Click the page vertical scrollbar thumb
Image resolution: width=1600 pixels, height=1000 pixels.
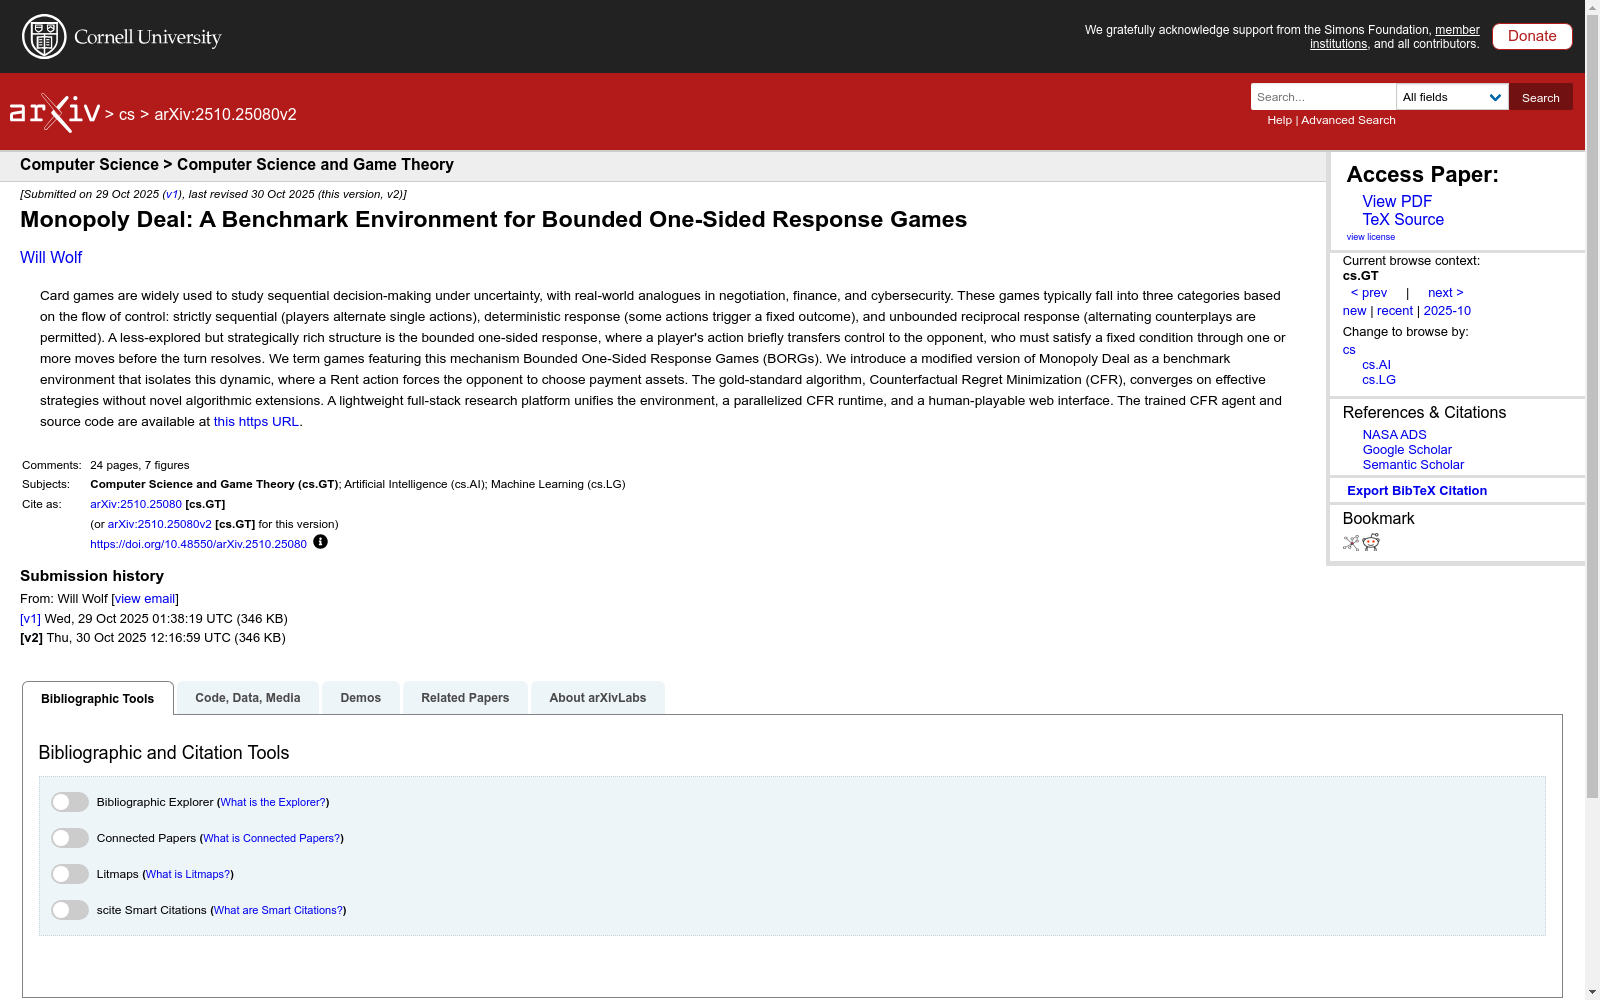[x=1592, y=408]
